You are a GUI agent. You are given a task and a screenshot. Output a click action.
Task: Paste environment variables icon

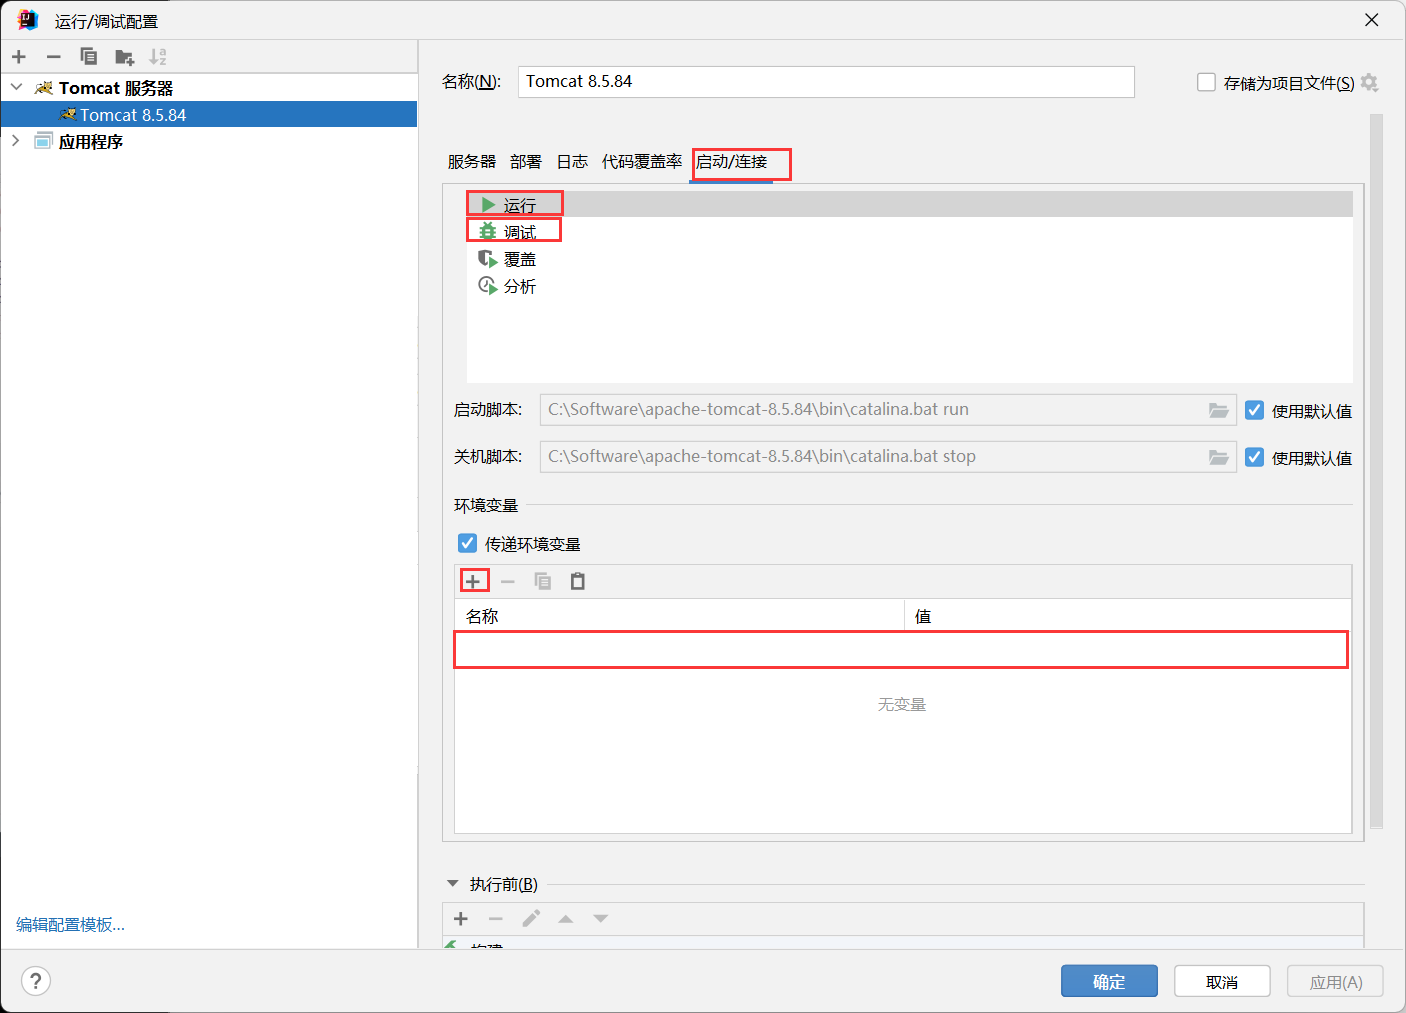tap(578, 581)
